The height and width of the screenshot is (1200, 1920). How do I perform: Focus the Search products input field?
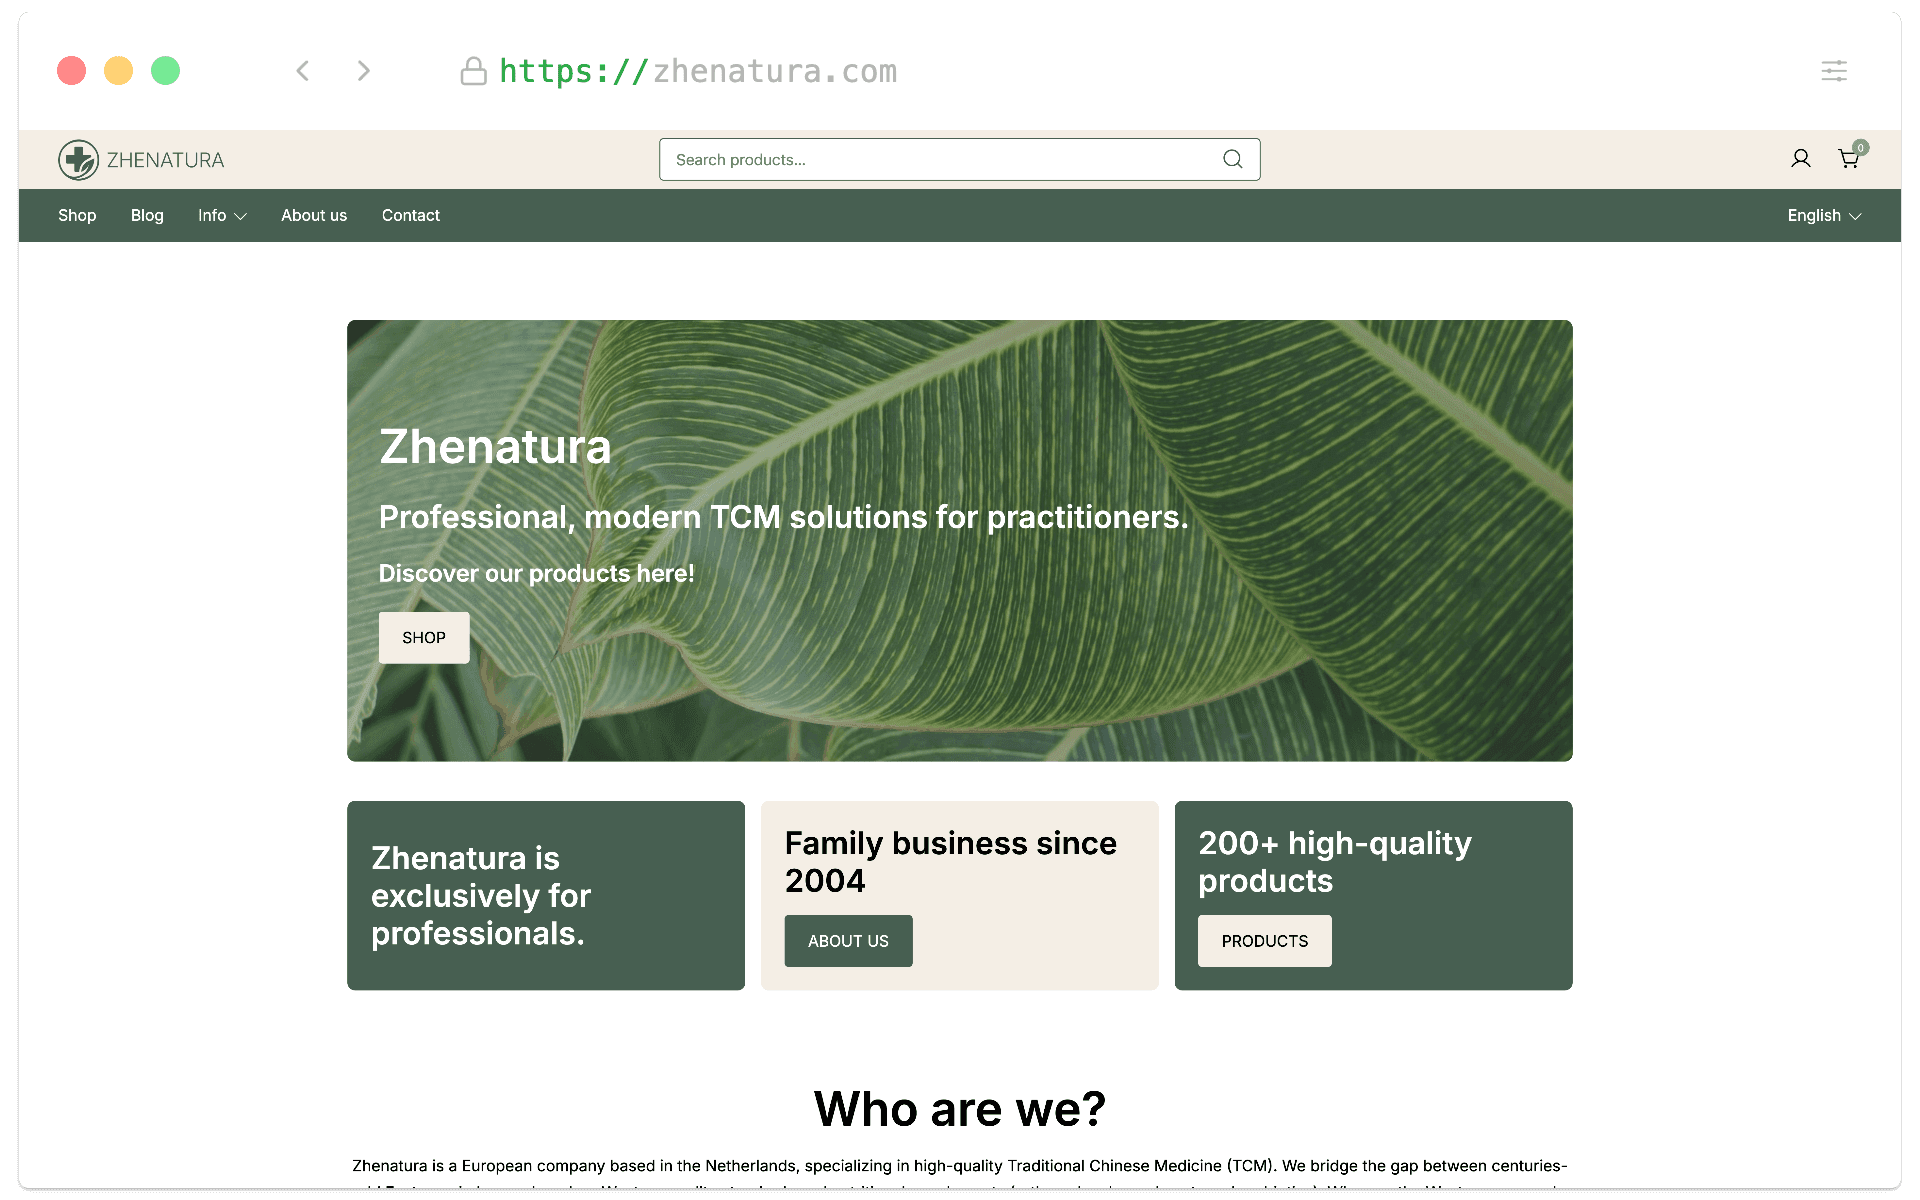960,159
